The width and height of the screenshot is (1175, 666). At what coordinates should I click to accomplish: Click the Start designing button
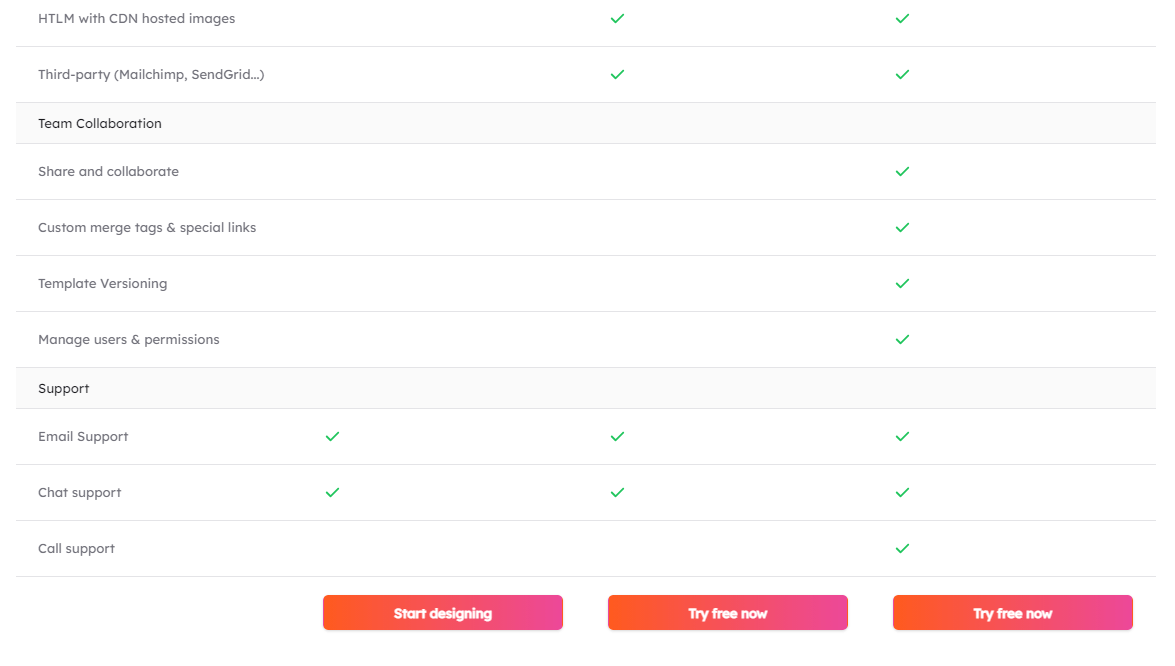tap(442, 612)
